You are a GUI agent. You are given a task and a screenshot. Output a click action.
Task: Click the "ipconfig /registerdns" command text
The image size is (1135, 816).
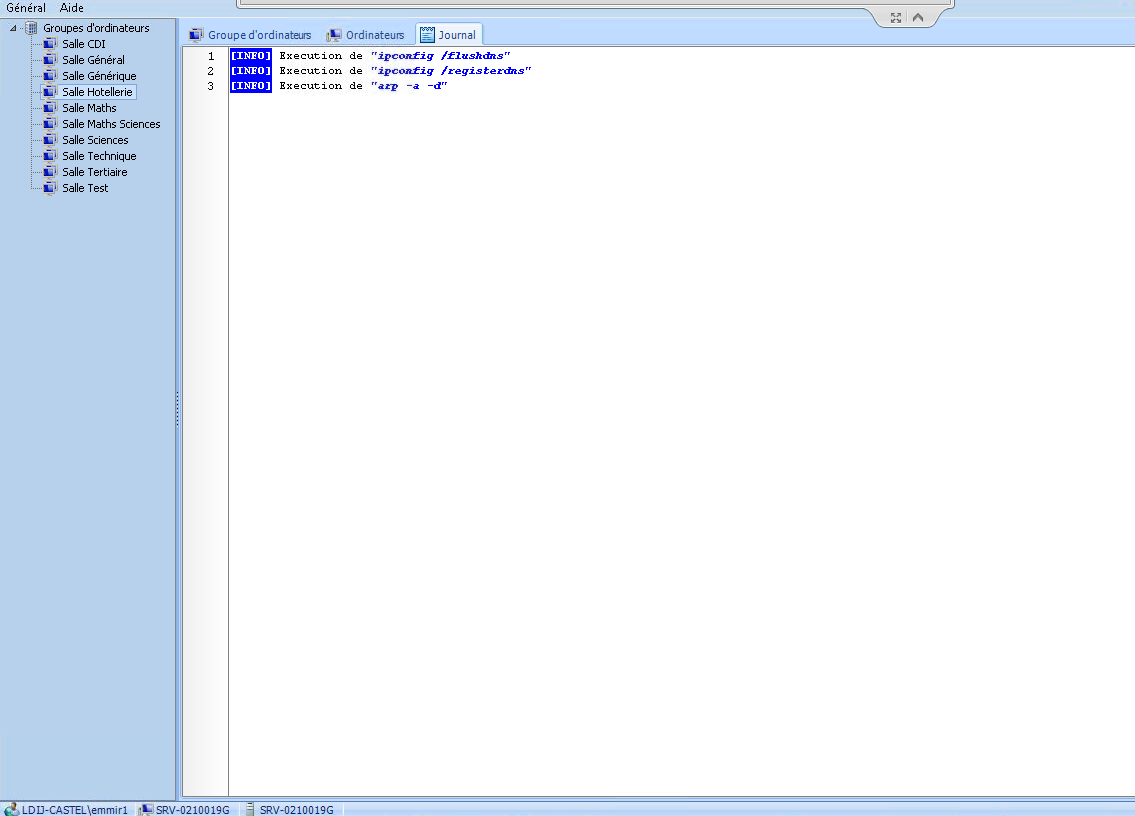click(x=450, y=71)
